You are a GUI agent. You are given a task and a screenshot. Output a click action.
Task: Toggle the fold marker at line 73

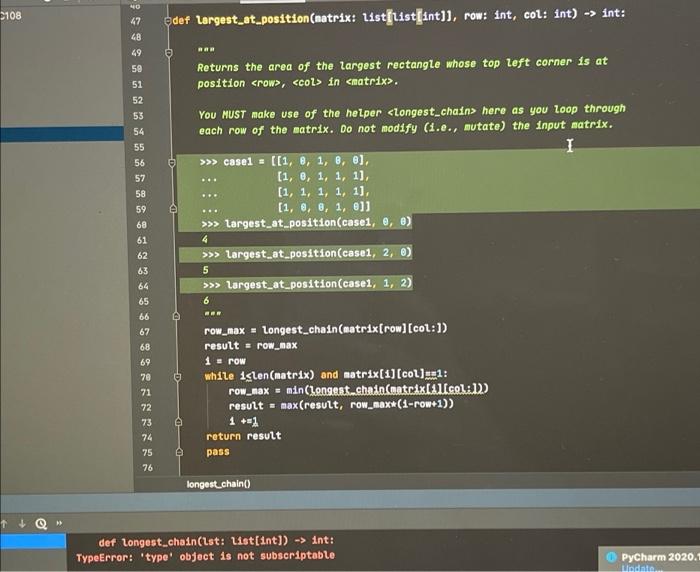point(178,422)
